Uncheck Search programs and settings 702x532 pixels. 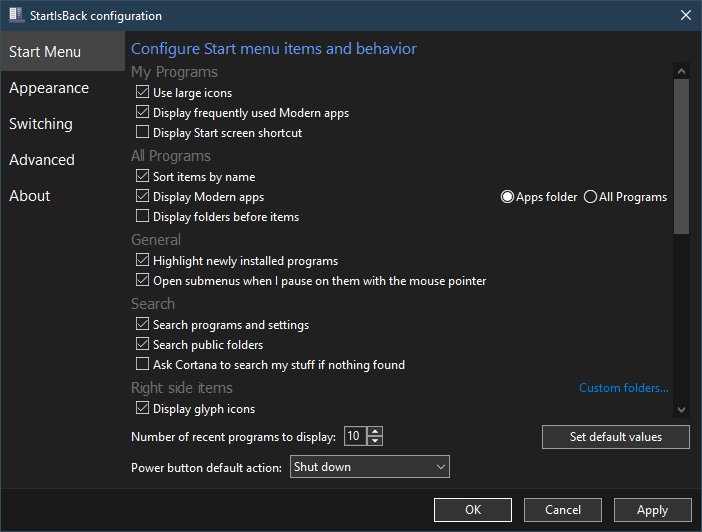[x=142, y=324]
